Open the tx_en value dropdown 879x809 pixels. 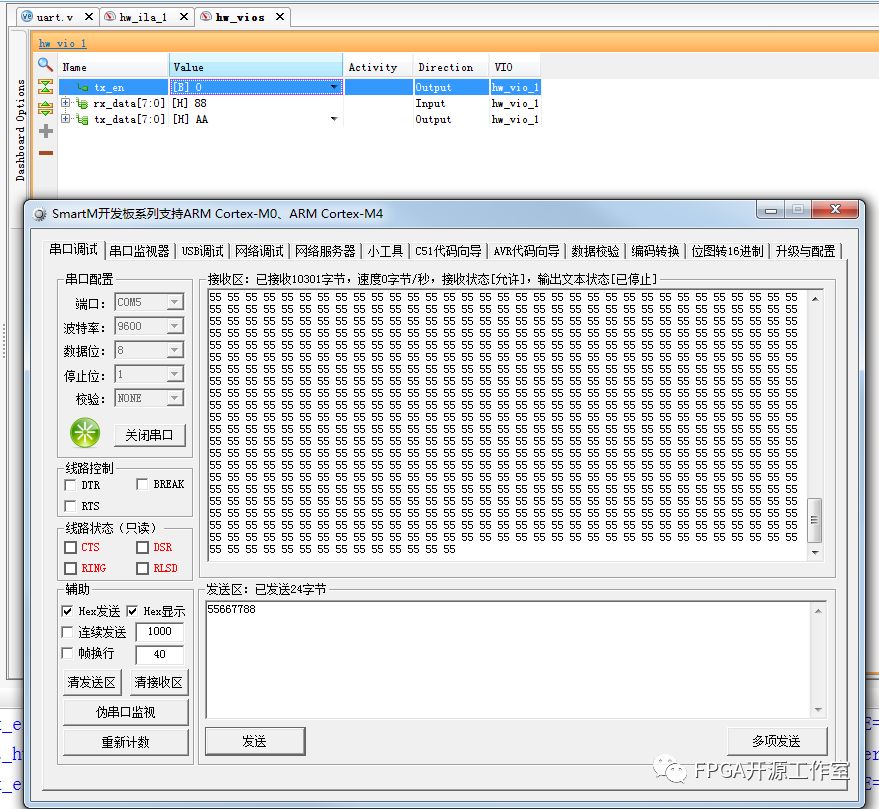coord(334,87)
